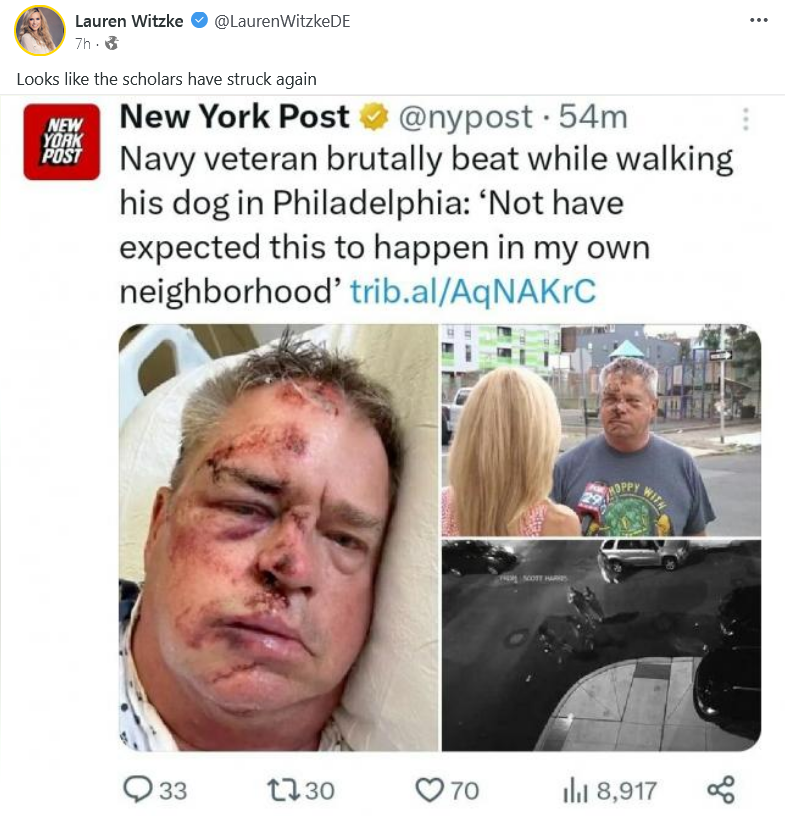This screenshot has height=820, width=789.
Task: Click the views bar chart icon
Action: [x=576, y=791]
